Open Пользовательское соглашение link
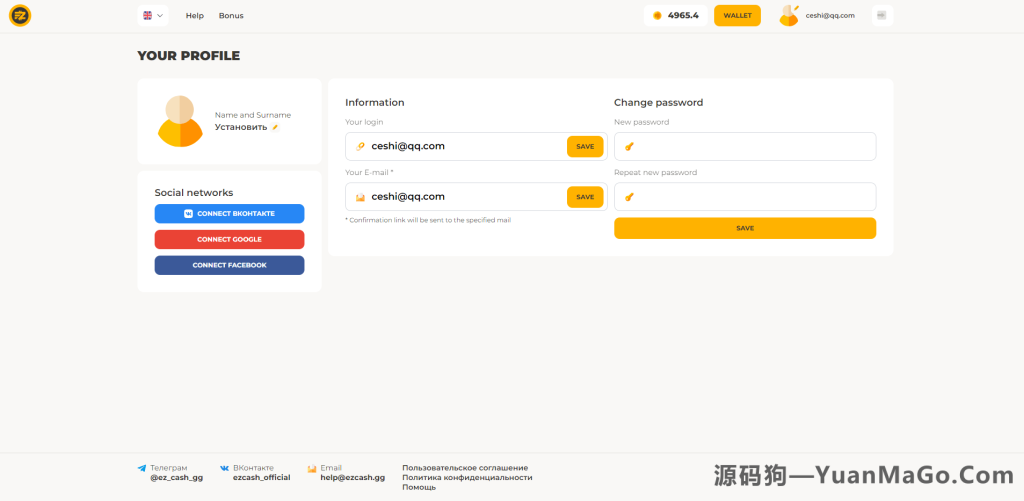 pyautogui.click(x=465, y=468)
